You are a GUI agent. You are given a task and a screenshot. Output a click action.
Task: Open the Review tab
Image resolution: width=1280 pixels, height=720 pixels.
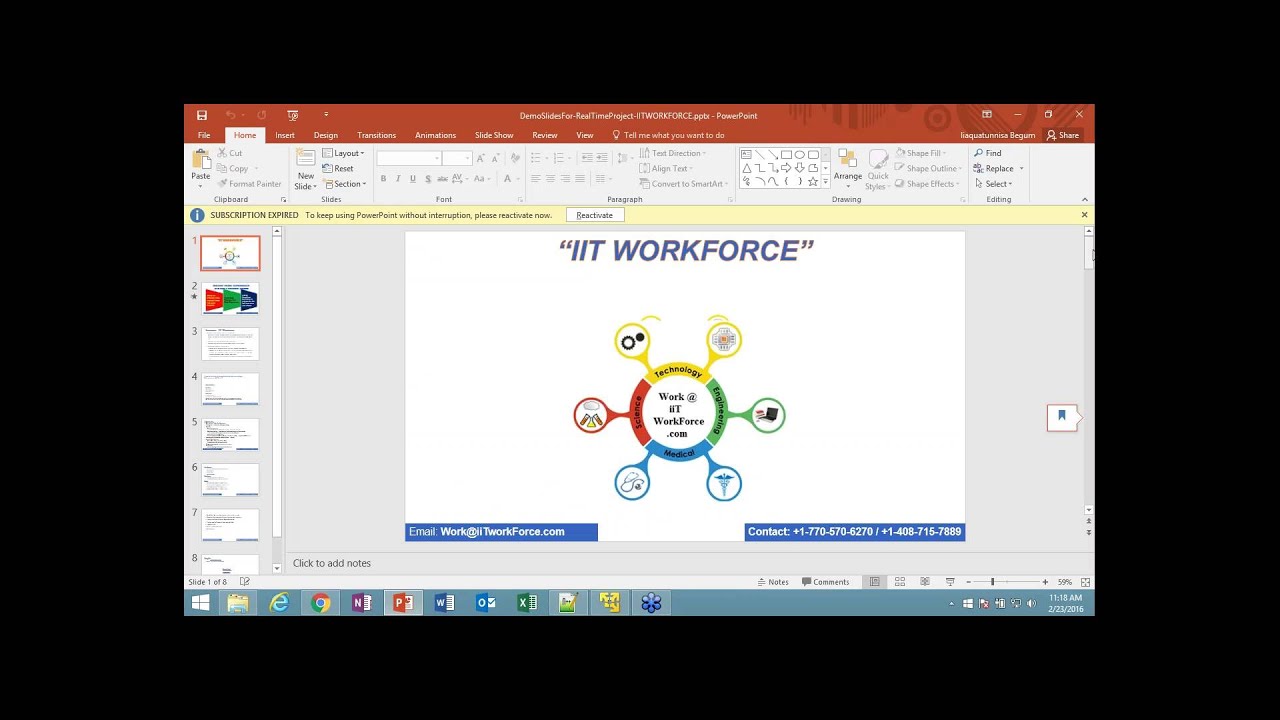(x=545, y=135)
